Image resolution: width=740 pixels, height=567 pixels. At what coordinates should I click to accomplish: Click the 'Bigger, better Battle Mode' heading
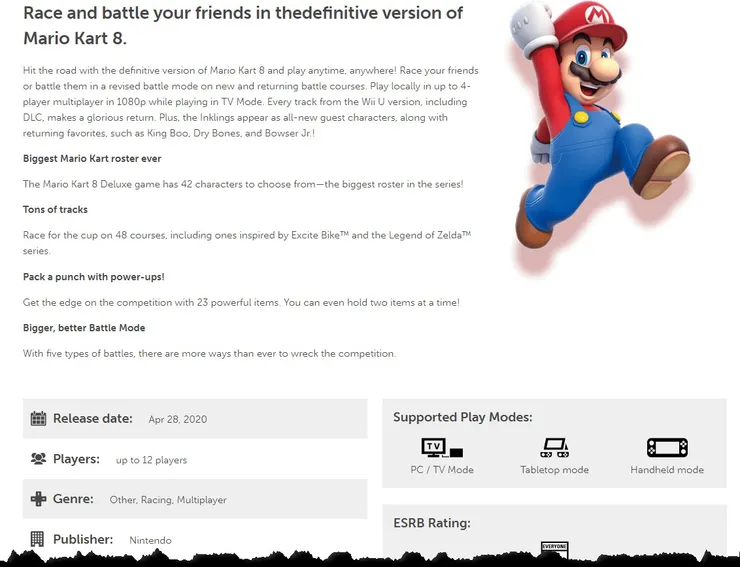(84, 328)
